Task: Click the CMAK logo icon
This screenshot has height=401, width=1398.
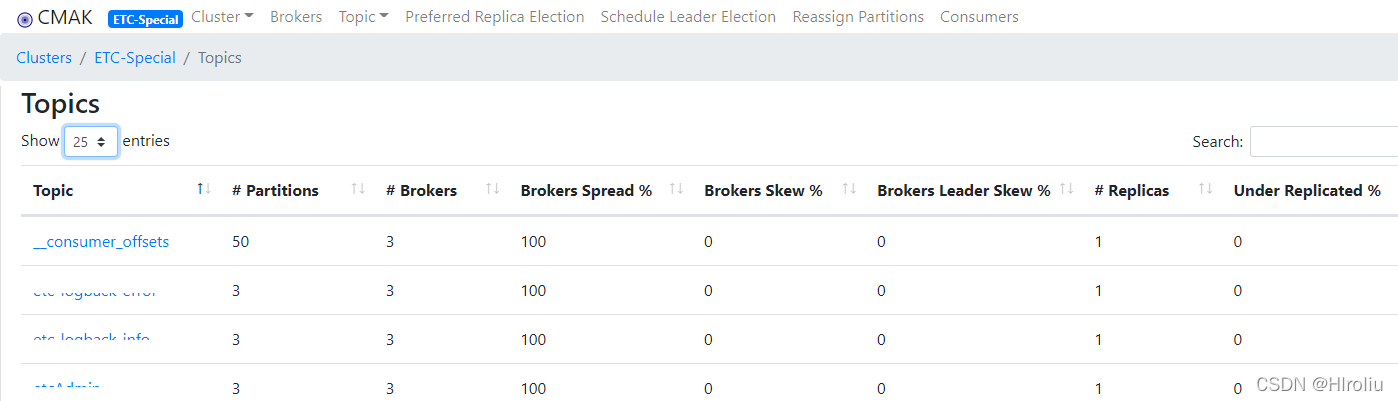Action: point(25,18)
